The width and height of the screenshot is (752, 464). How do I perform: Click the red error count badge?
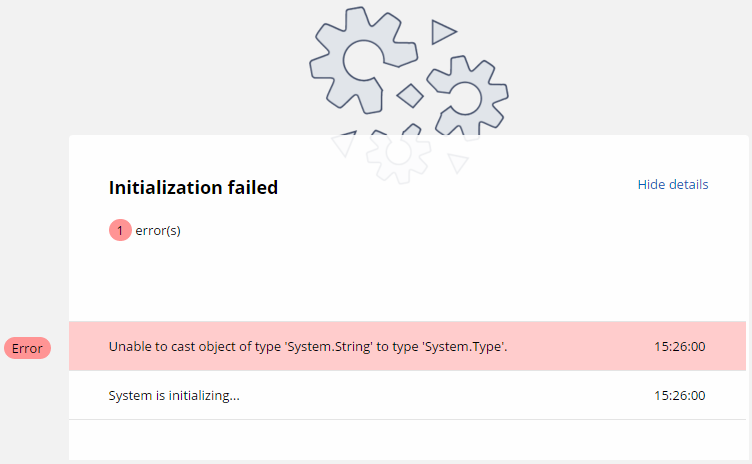120,230
